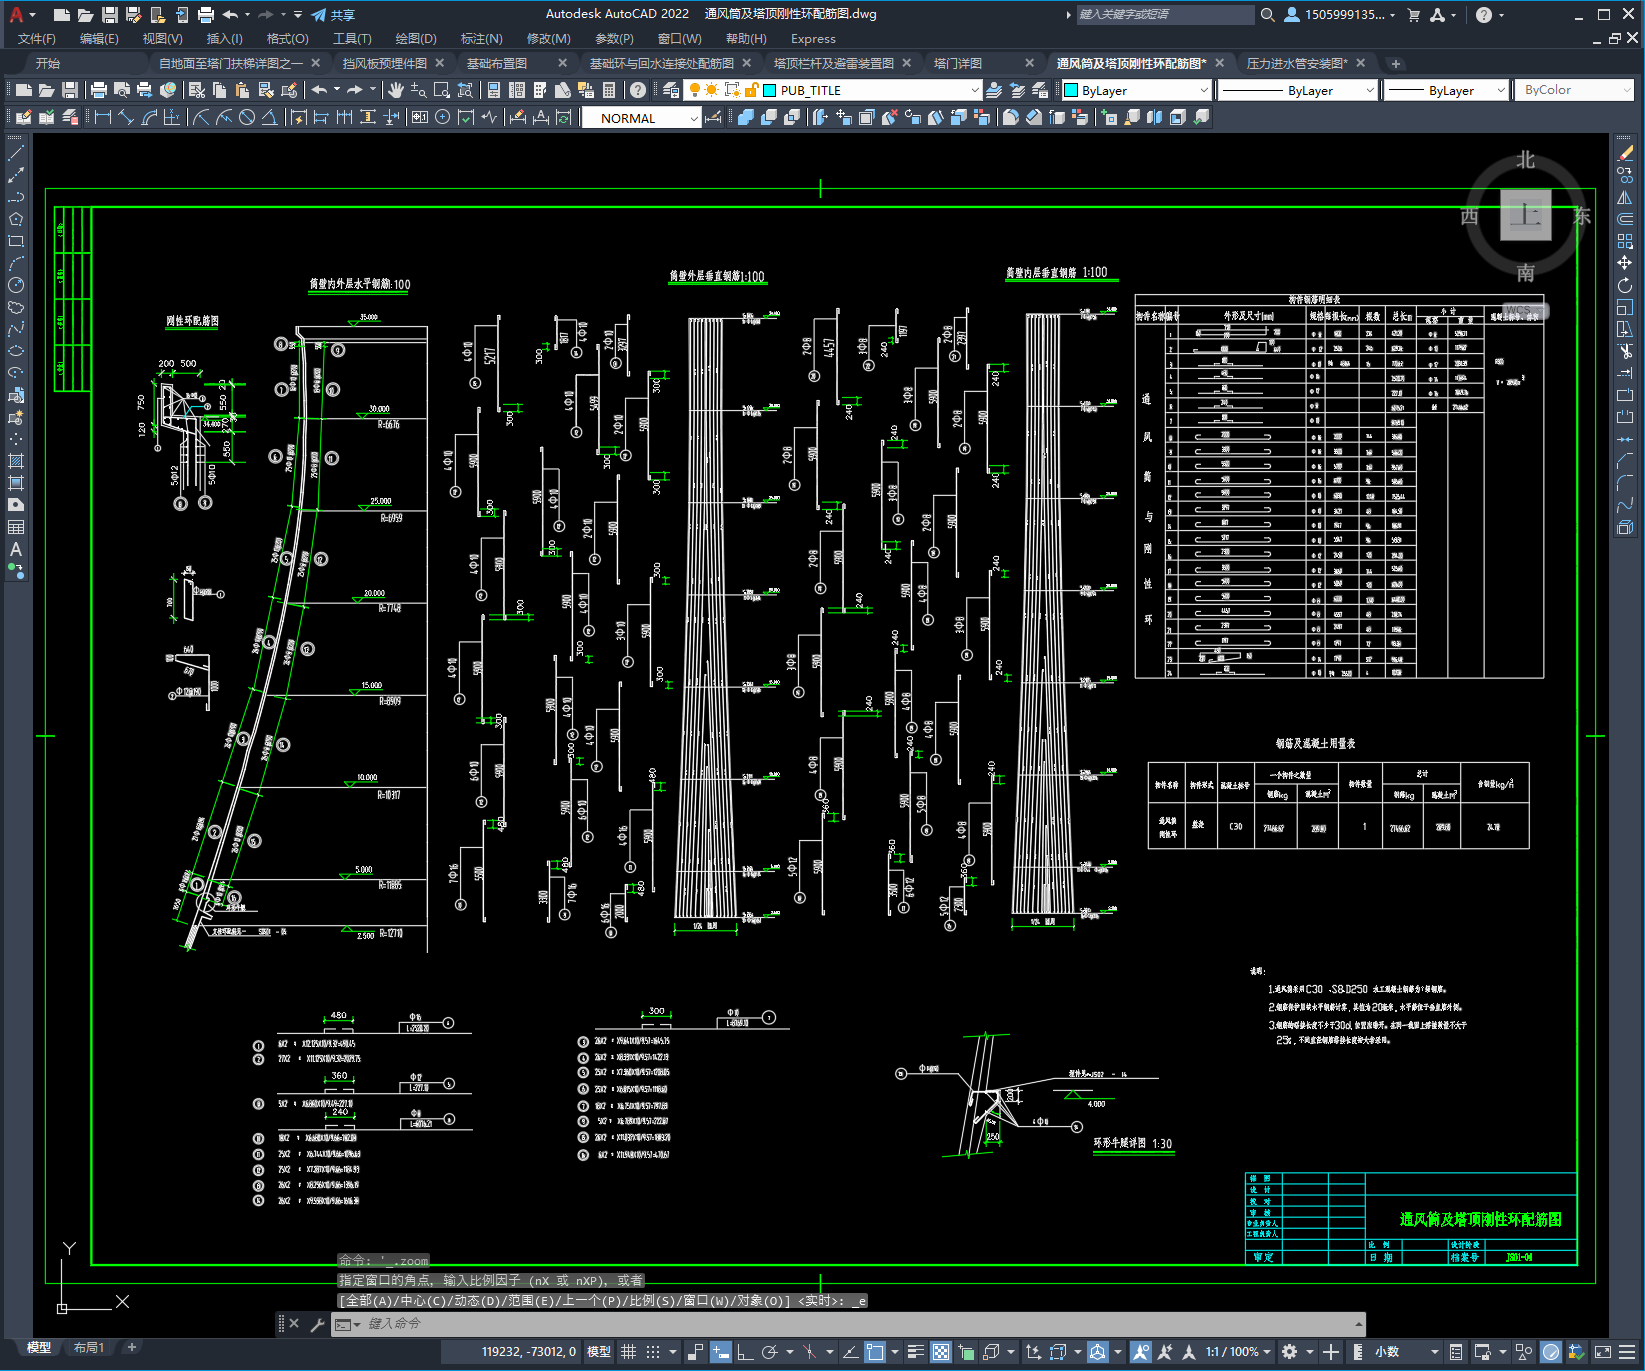Click the ViewCube top face 上

click(x=1525, y=215)
